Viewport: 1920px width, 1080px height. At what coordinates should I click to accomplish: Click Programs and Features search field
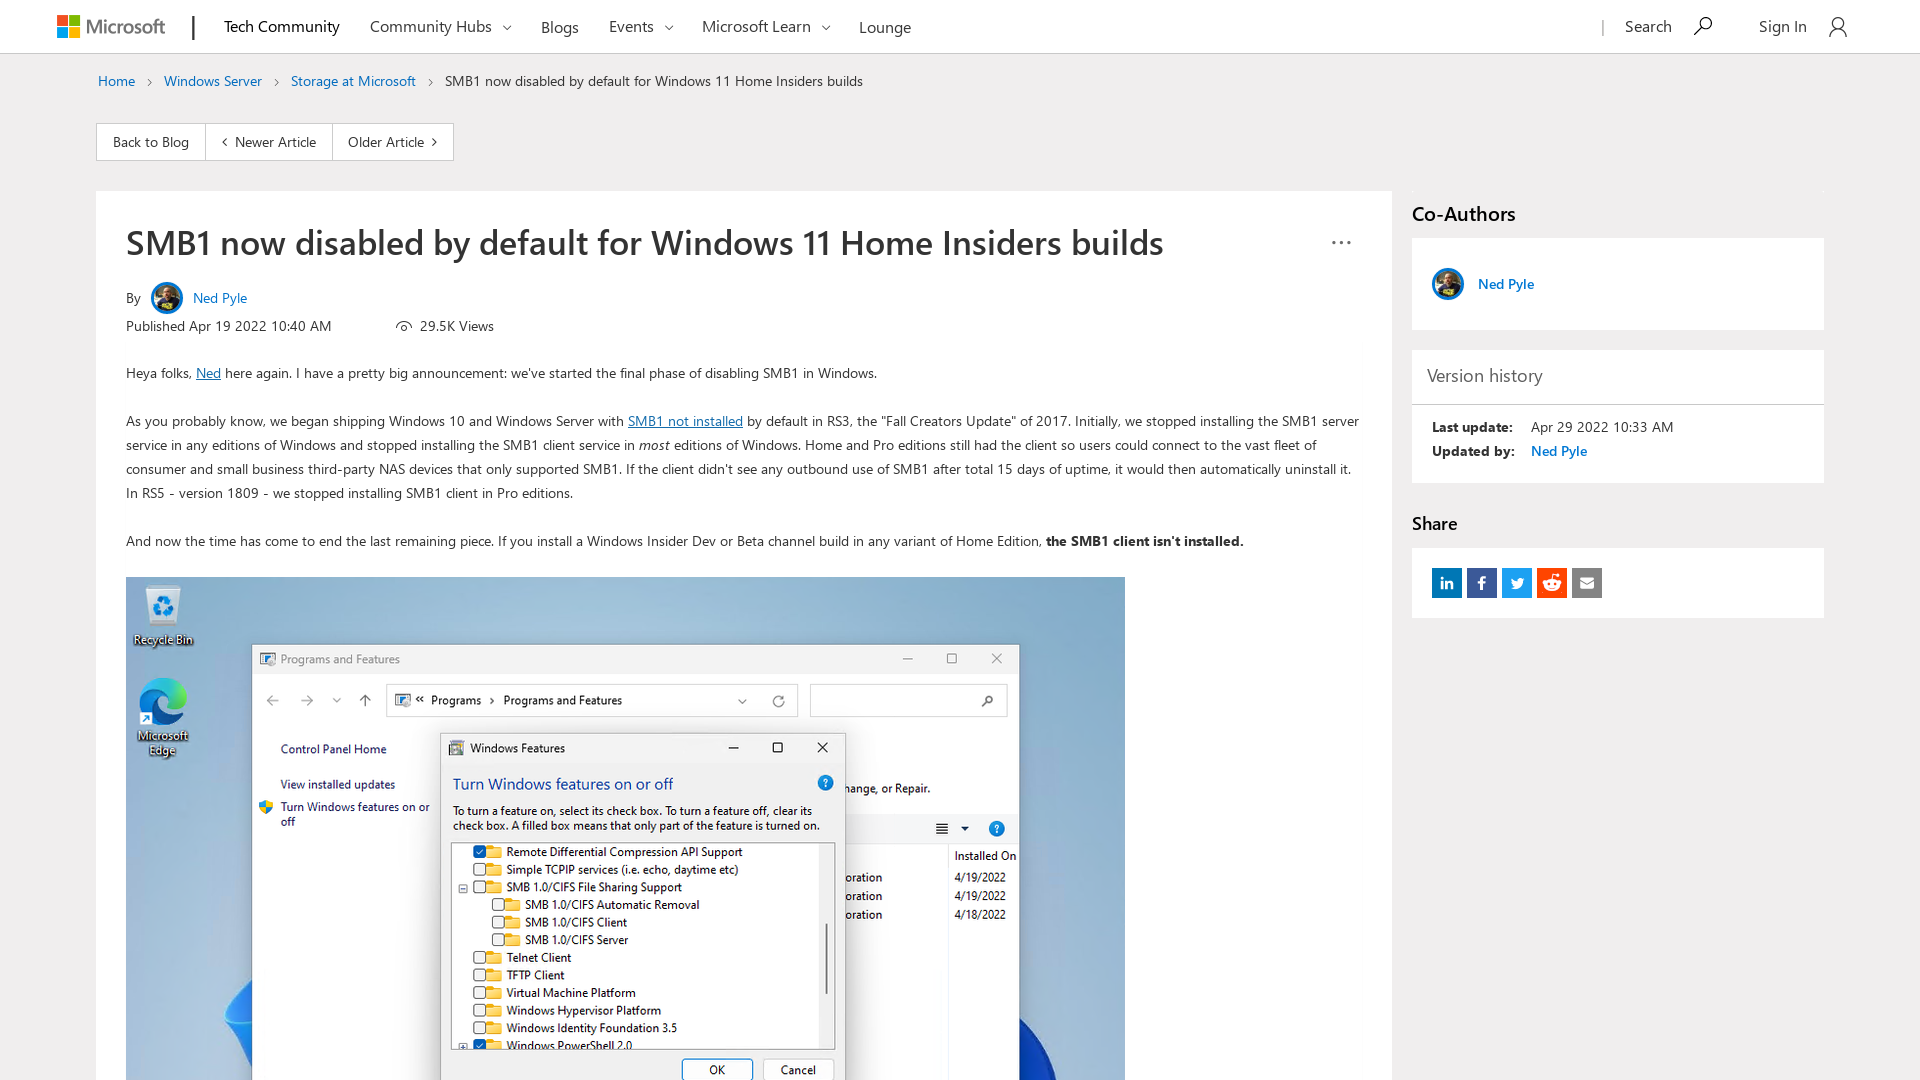pyautogui.click(x=908, y=701)
